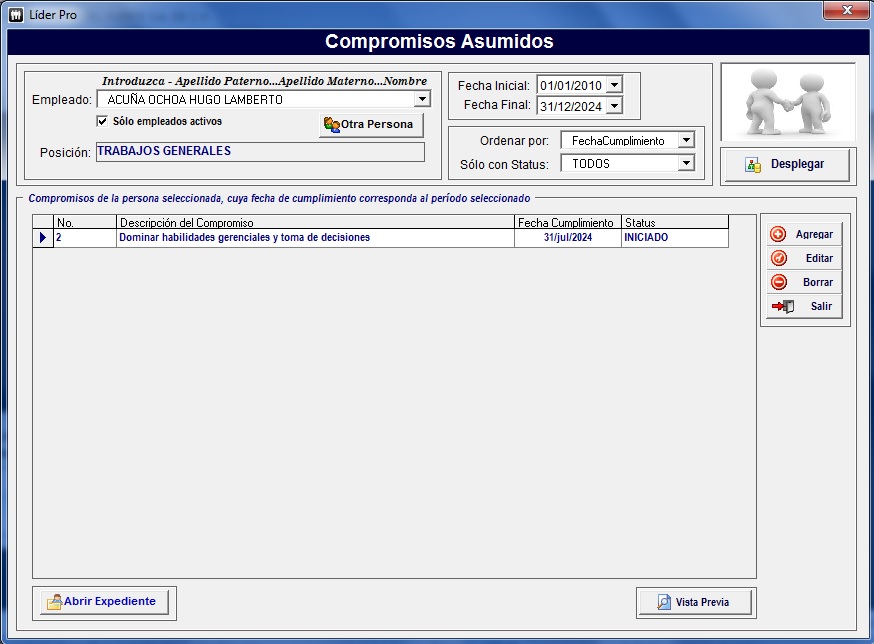
Task: Open the Fecha Final date picker
Action: click(x=614, y=106)
